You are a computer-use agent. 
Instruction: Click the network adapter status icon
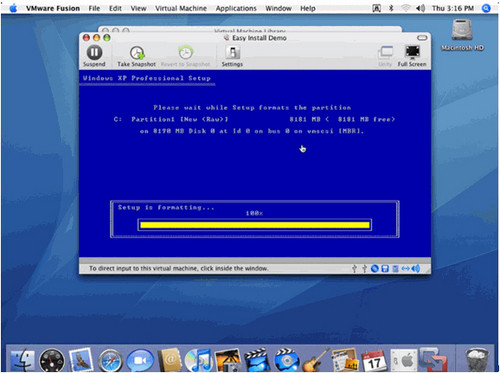click(405, 269)
